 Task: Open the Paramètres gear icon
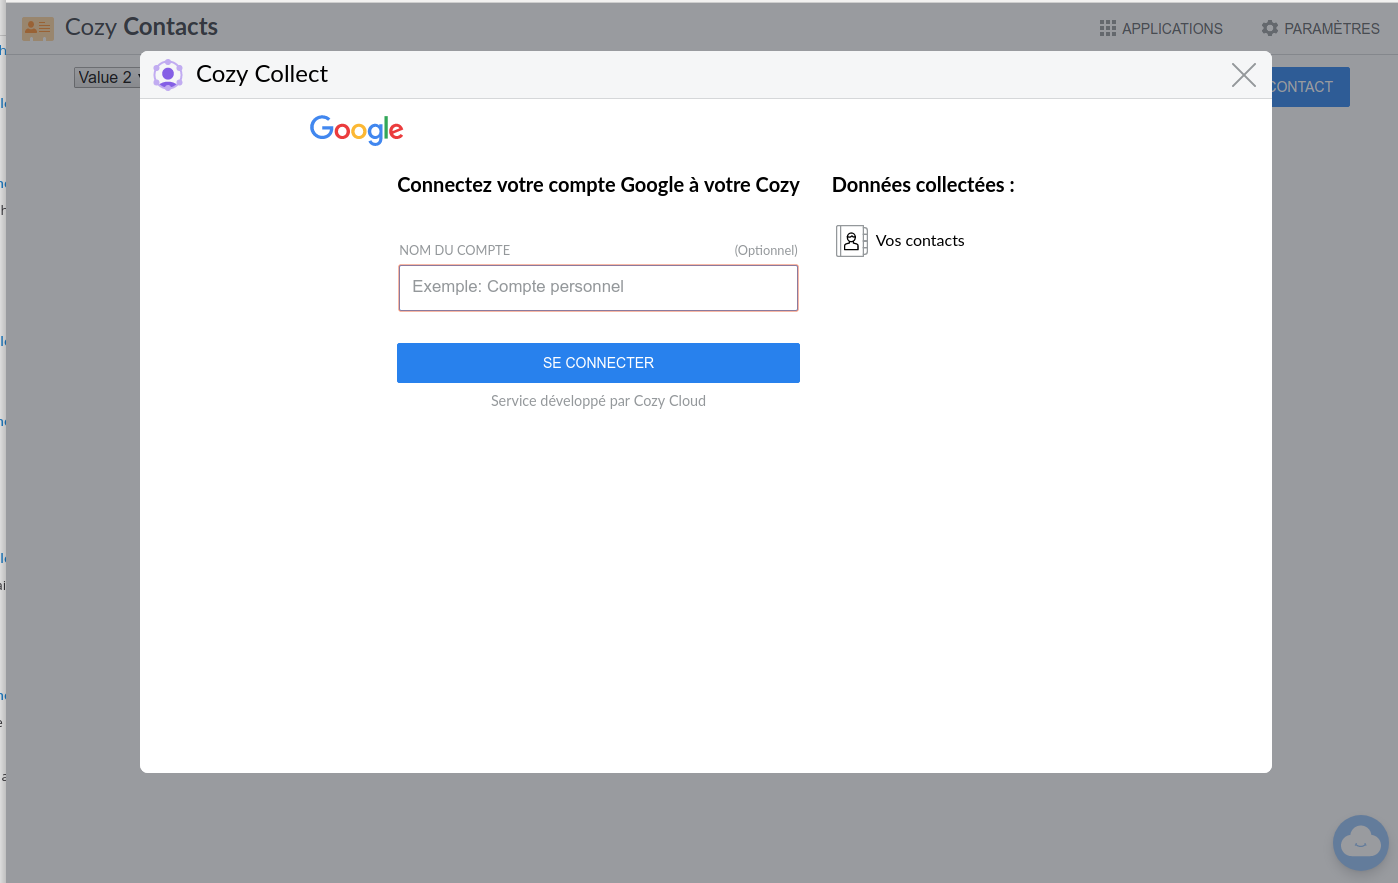1270,28
